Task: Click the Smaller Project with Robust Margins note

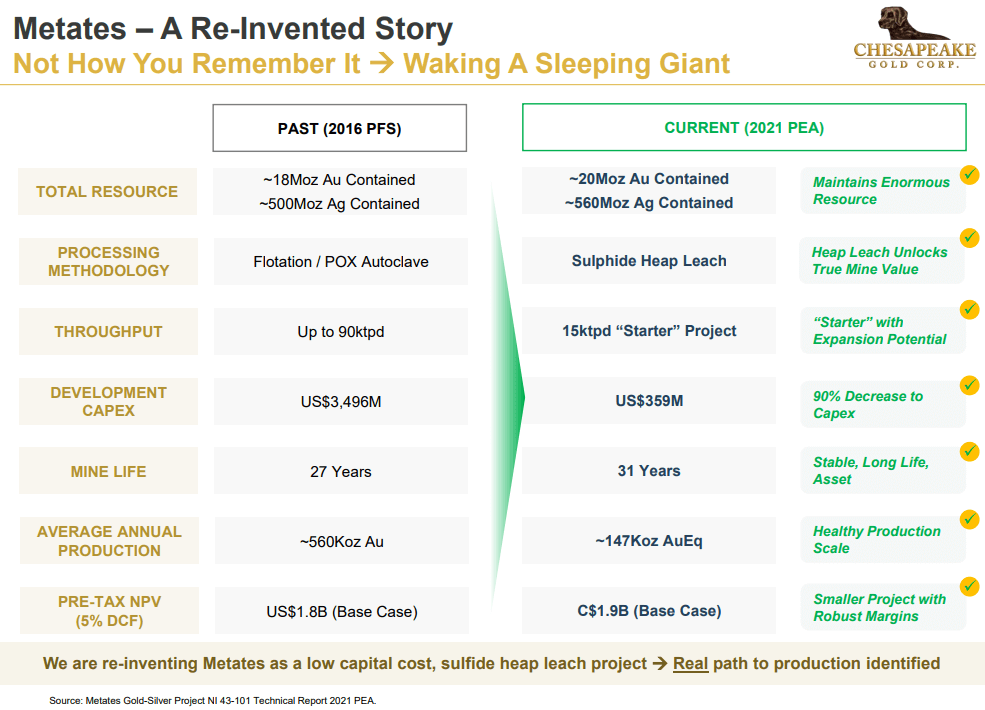Action: [x=881, y=608]
